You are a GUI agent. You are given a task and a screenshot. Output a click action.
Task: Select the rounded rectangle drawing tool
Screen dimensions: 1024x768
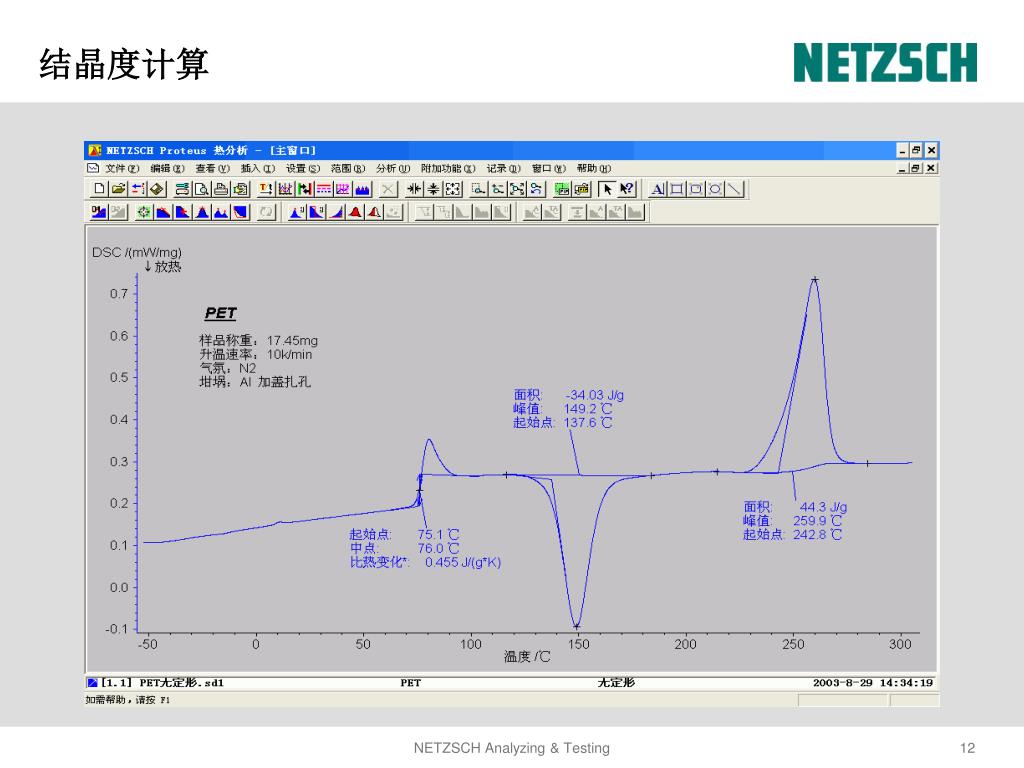click(x=696, y=189)
